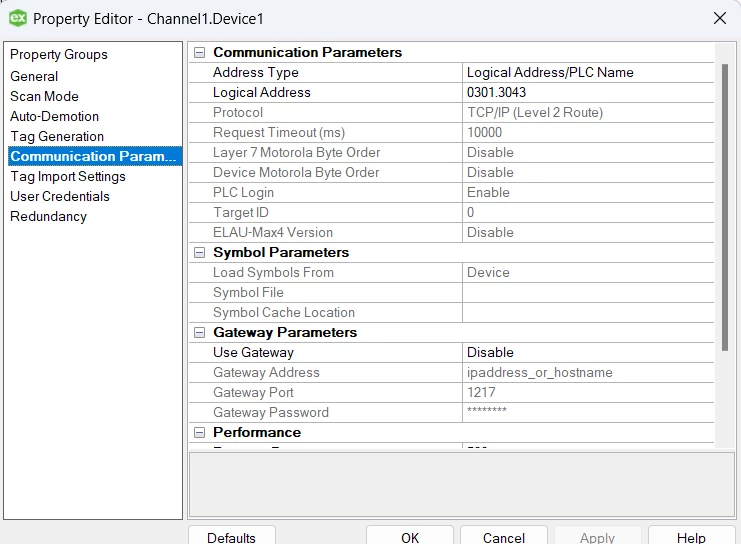
Task: Open the Address Type value dropdown
Action: [588, 72]
